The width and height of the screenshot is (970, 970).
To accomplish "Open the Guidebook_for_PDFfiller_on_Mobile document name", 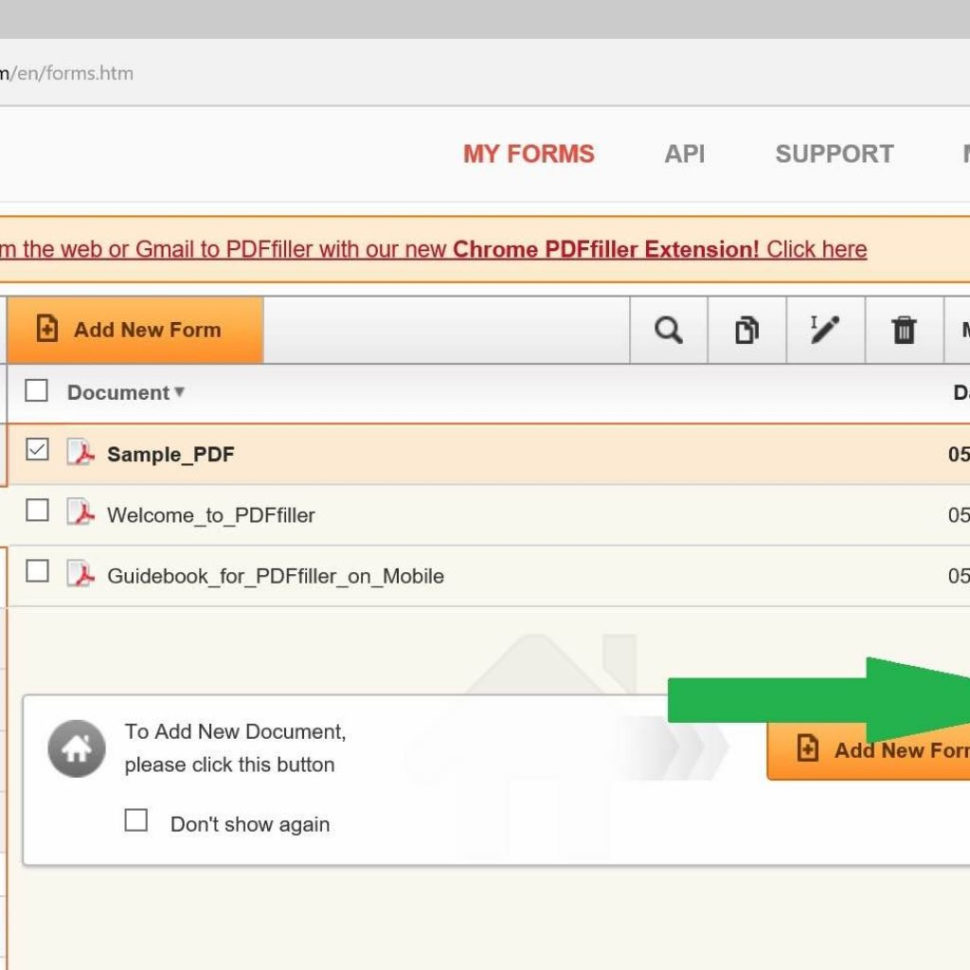I will tap(275, 576).
